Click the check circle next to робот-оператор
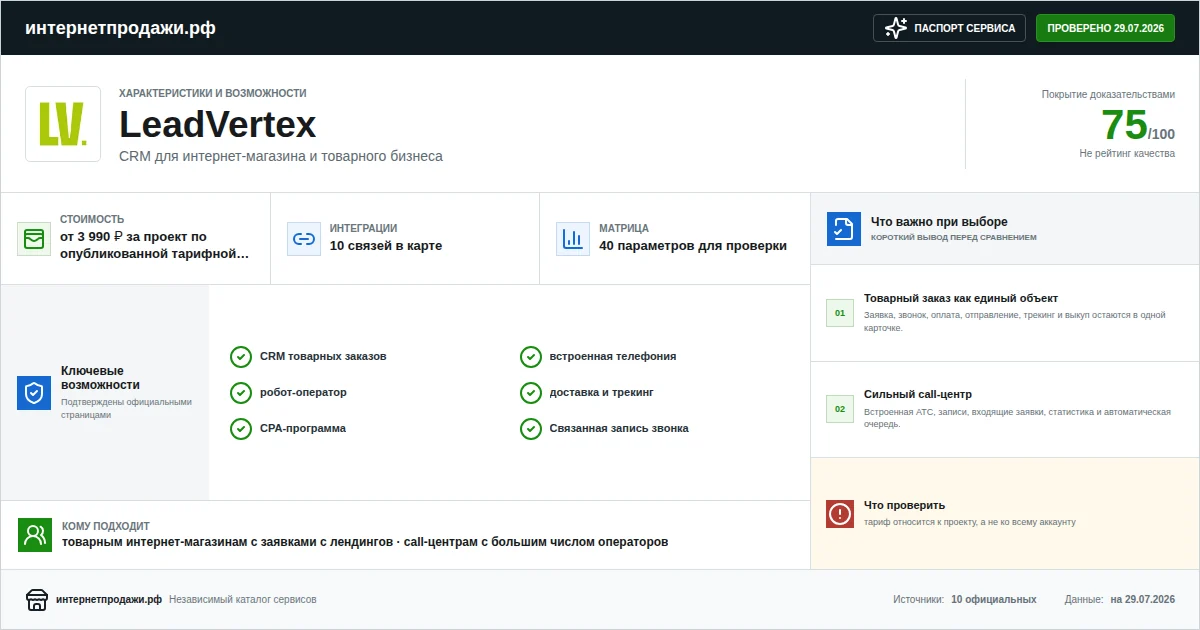The image size is (1200, 630). tap(241, 393)
